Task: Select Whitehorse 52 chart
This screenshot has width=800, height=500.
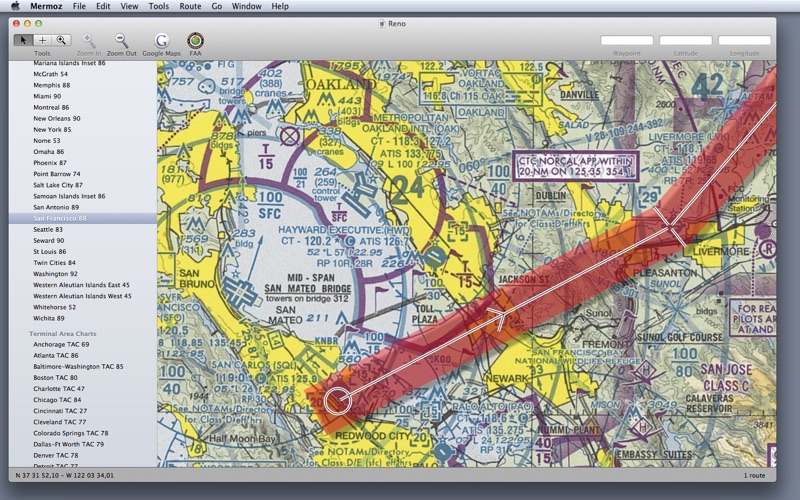Action: [x=55, y=307]
